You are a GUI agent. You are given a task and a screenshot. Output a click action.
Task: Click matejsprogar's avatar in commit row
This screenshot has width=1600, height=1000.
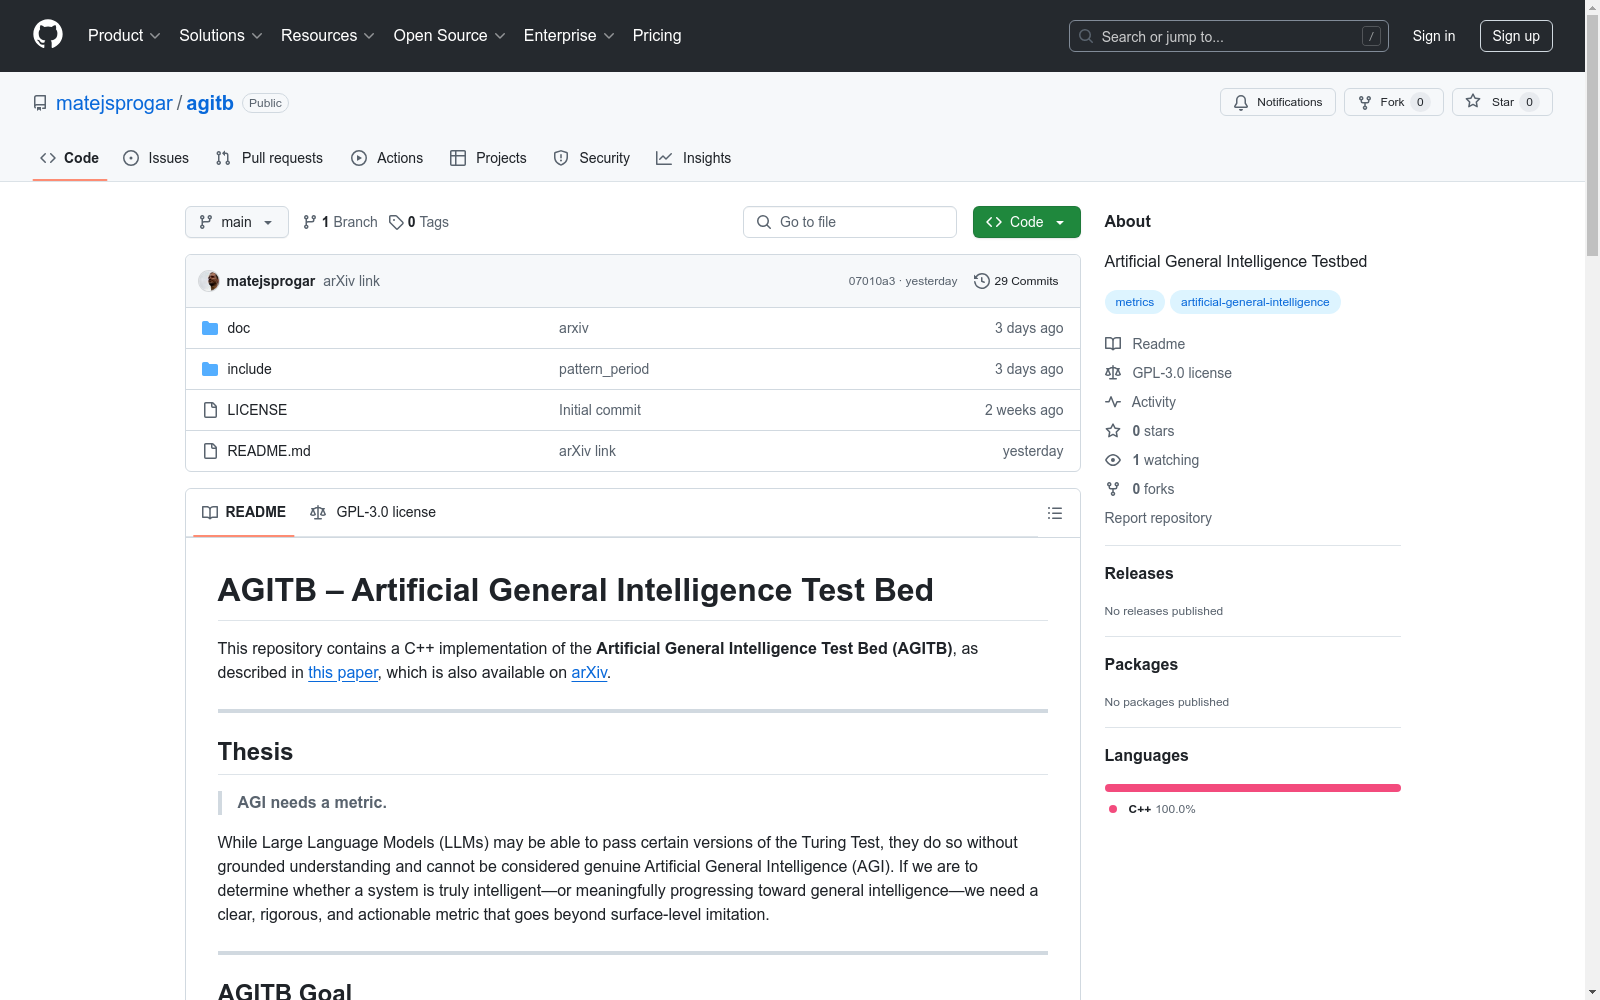pos(209,281)
